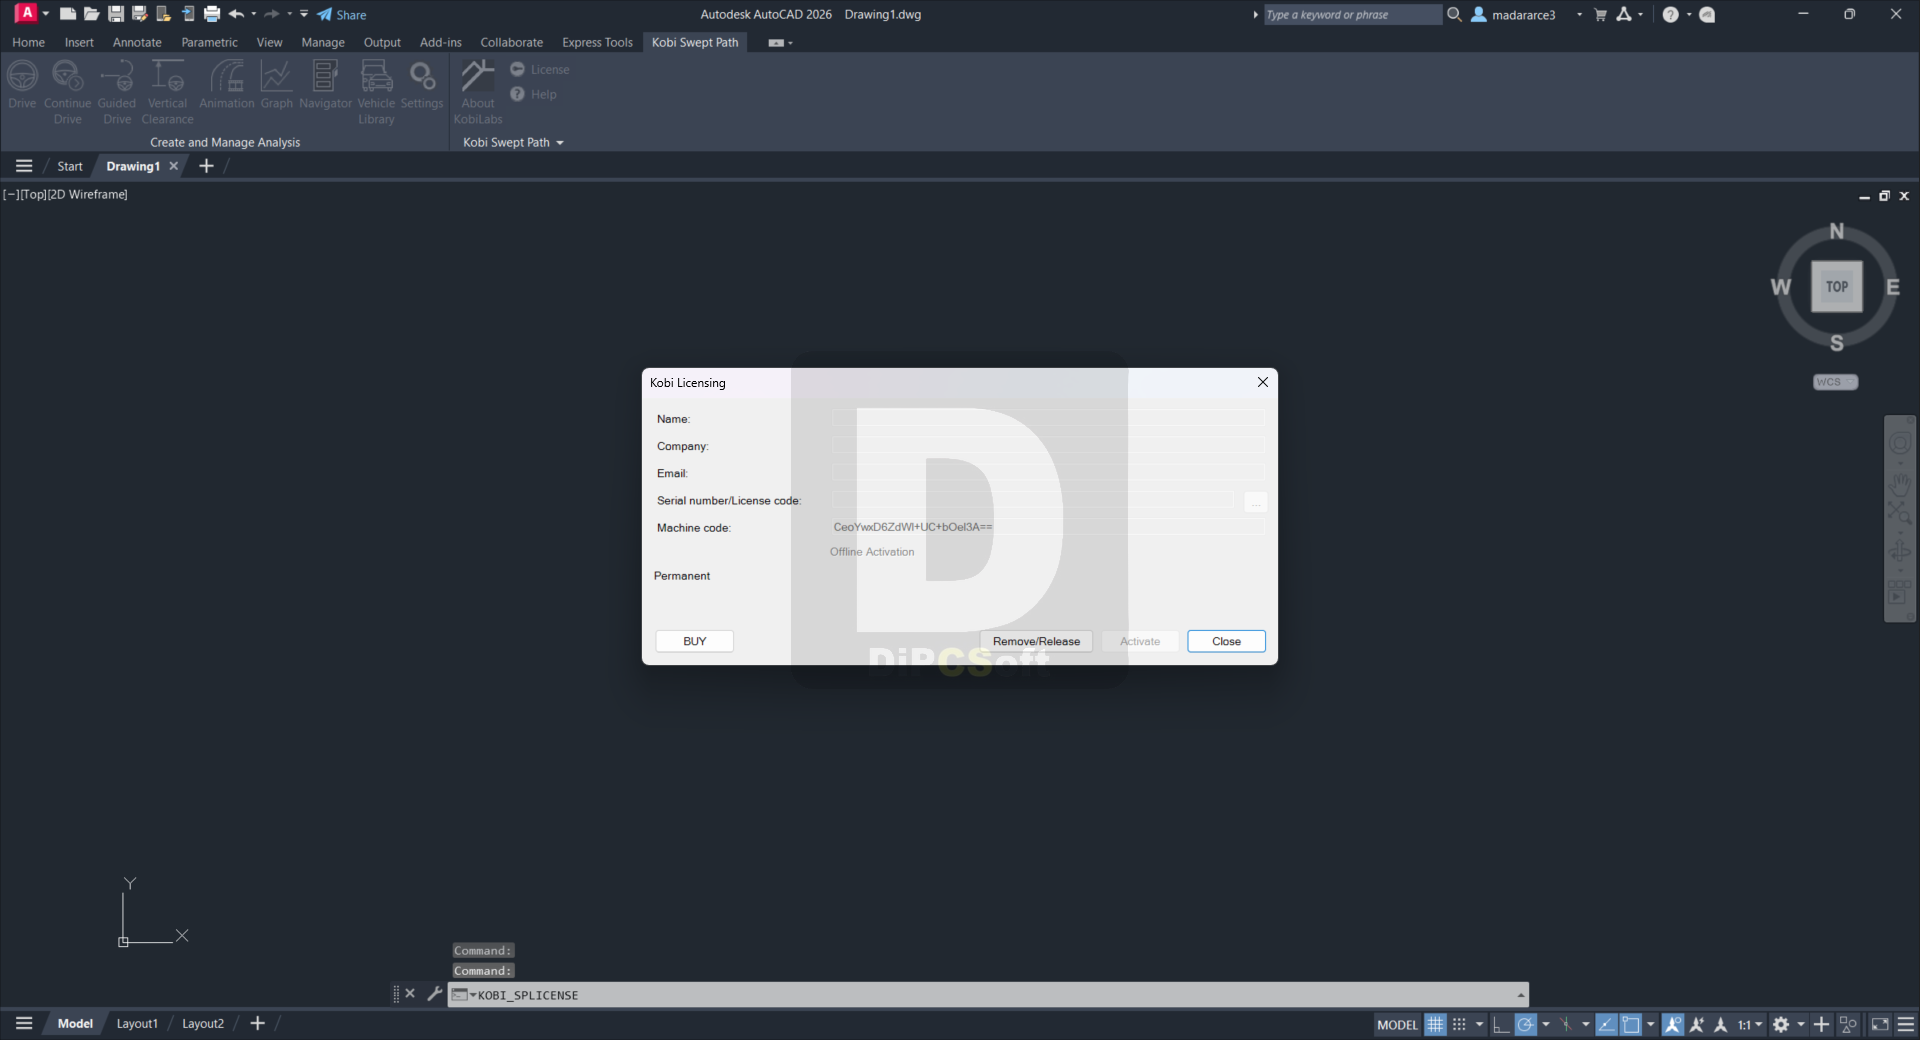Image resolution: width=1920 pixels, height=1040 pixels.
Task: Open the Vehicle Library
Action: pos(376,92)
